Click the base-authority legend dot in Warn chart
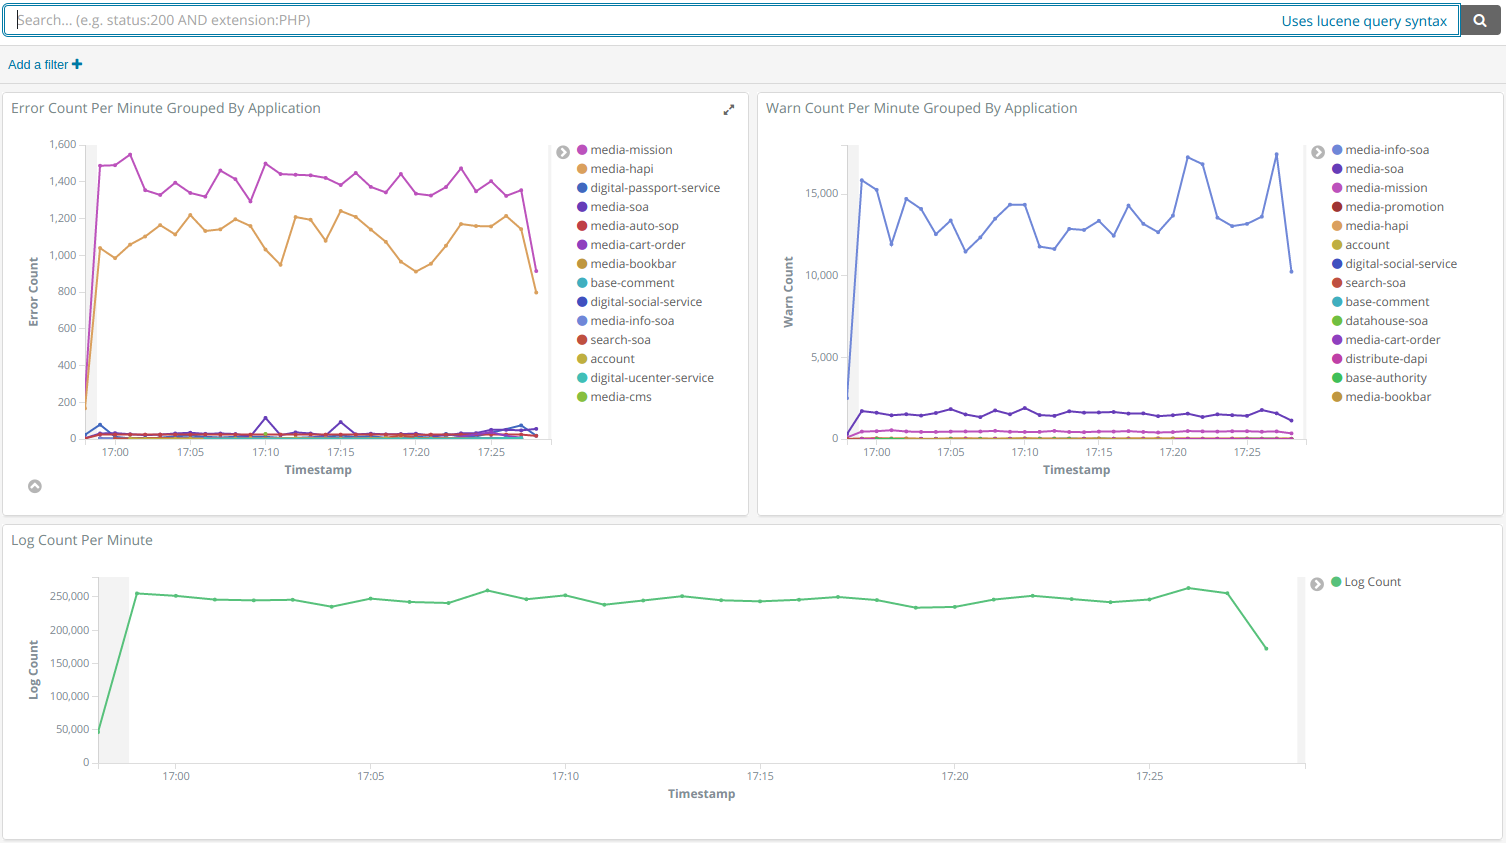 tap(1337, 378)
